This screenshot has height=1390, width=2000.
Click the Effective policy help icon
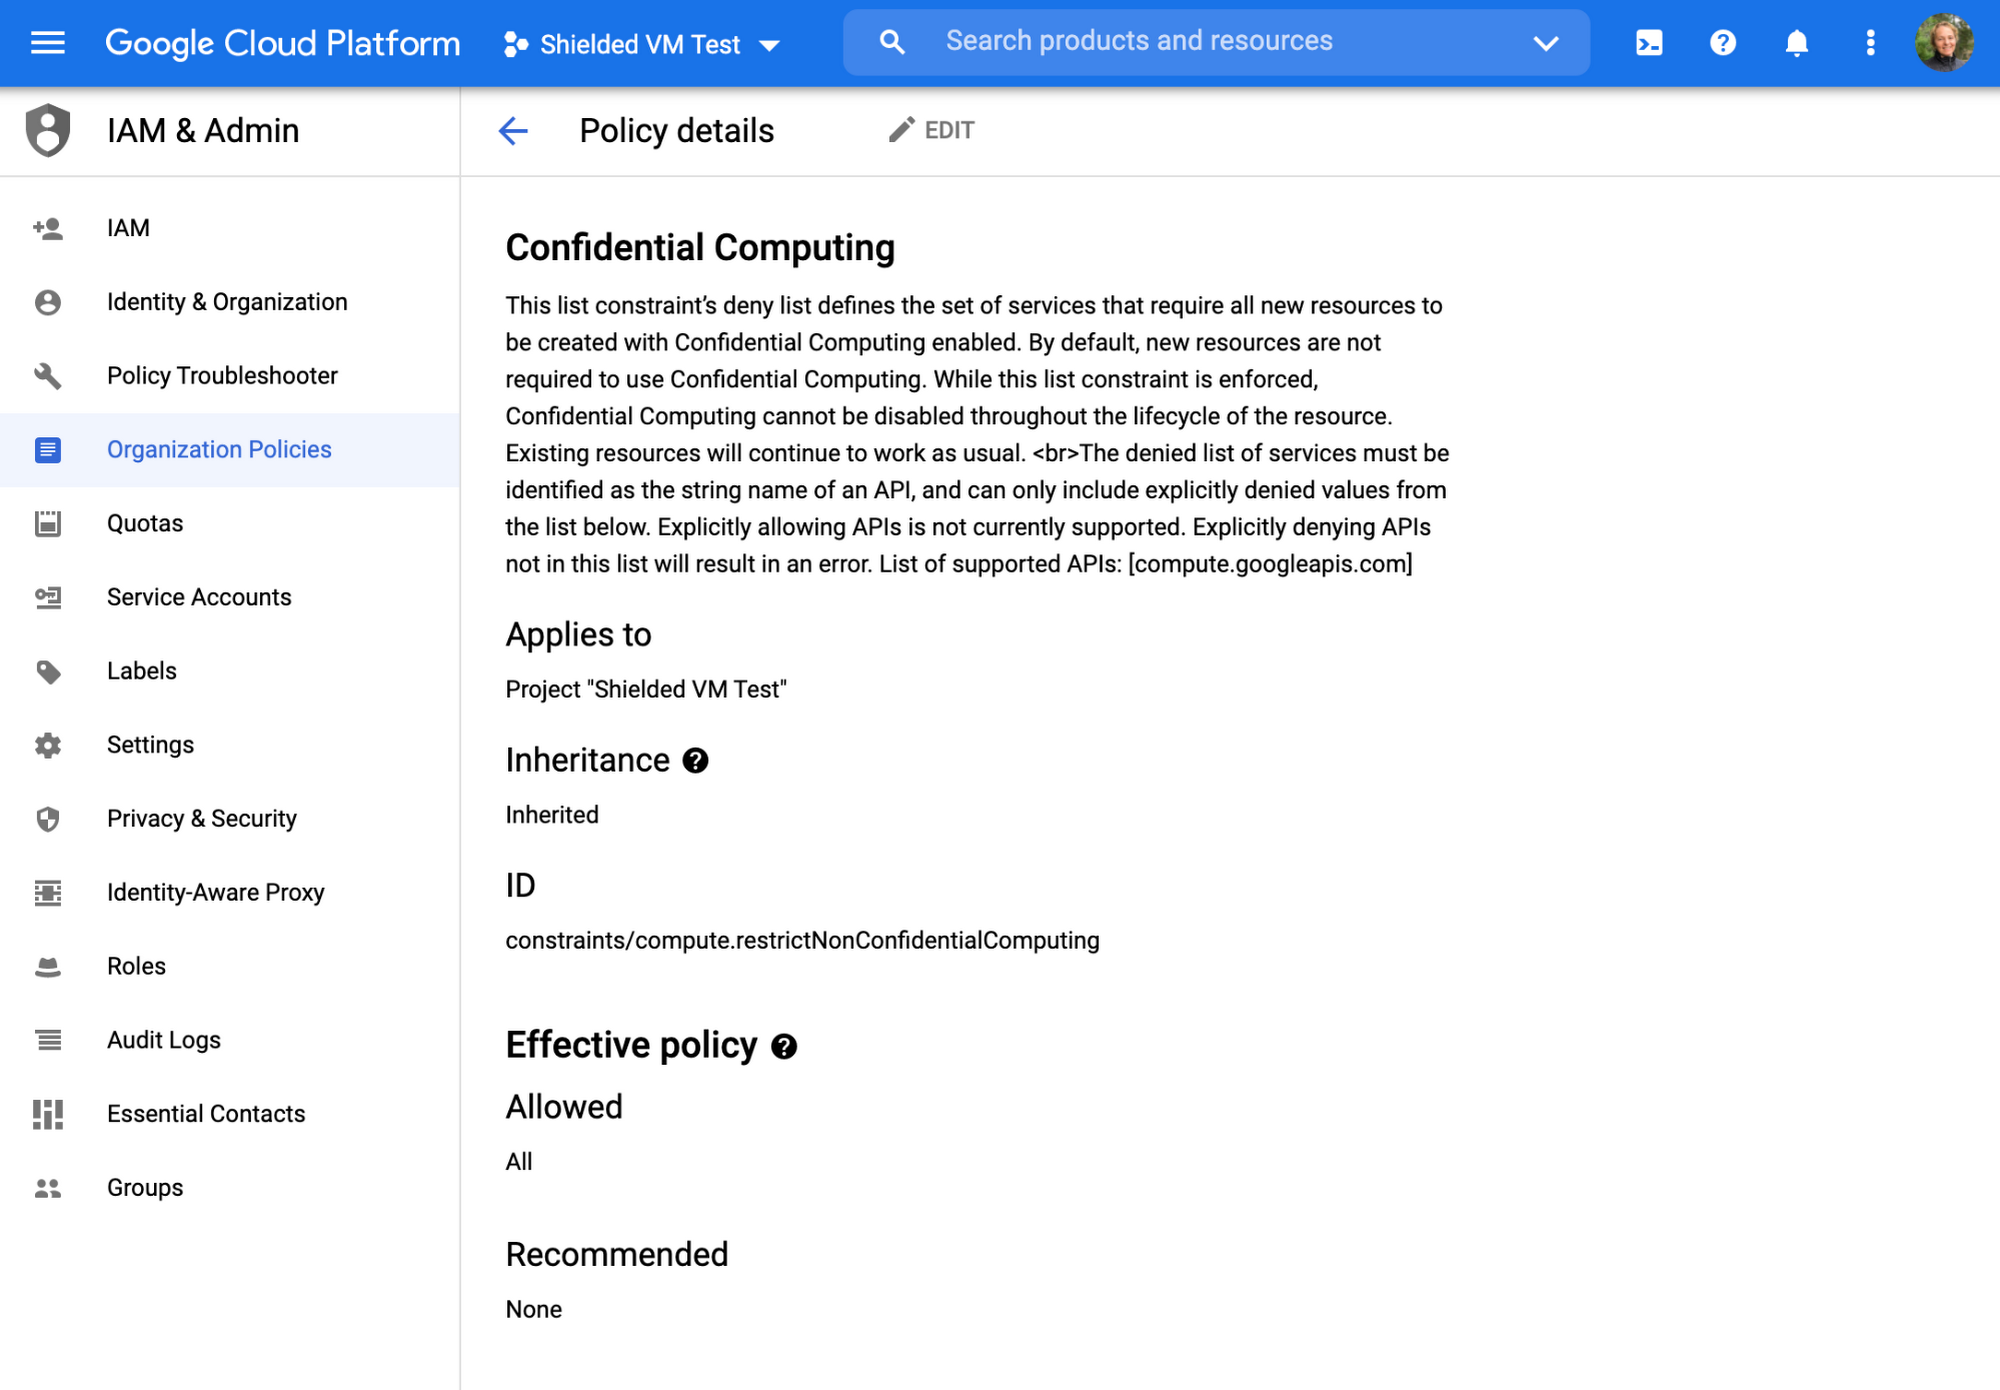[x=784, y=1047]
